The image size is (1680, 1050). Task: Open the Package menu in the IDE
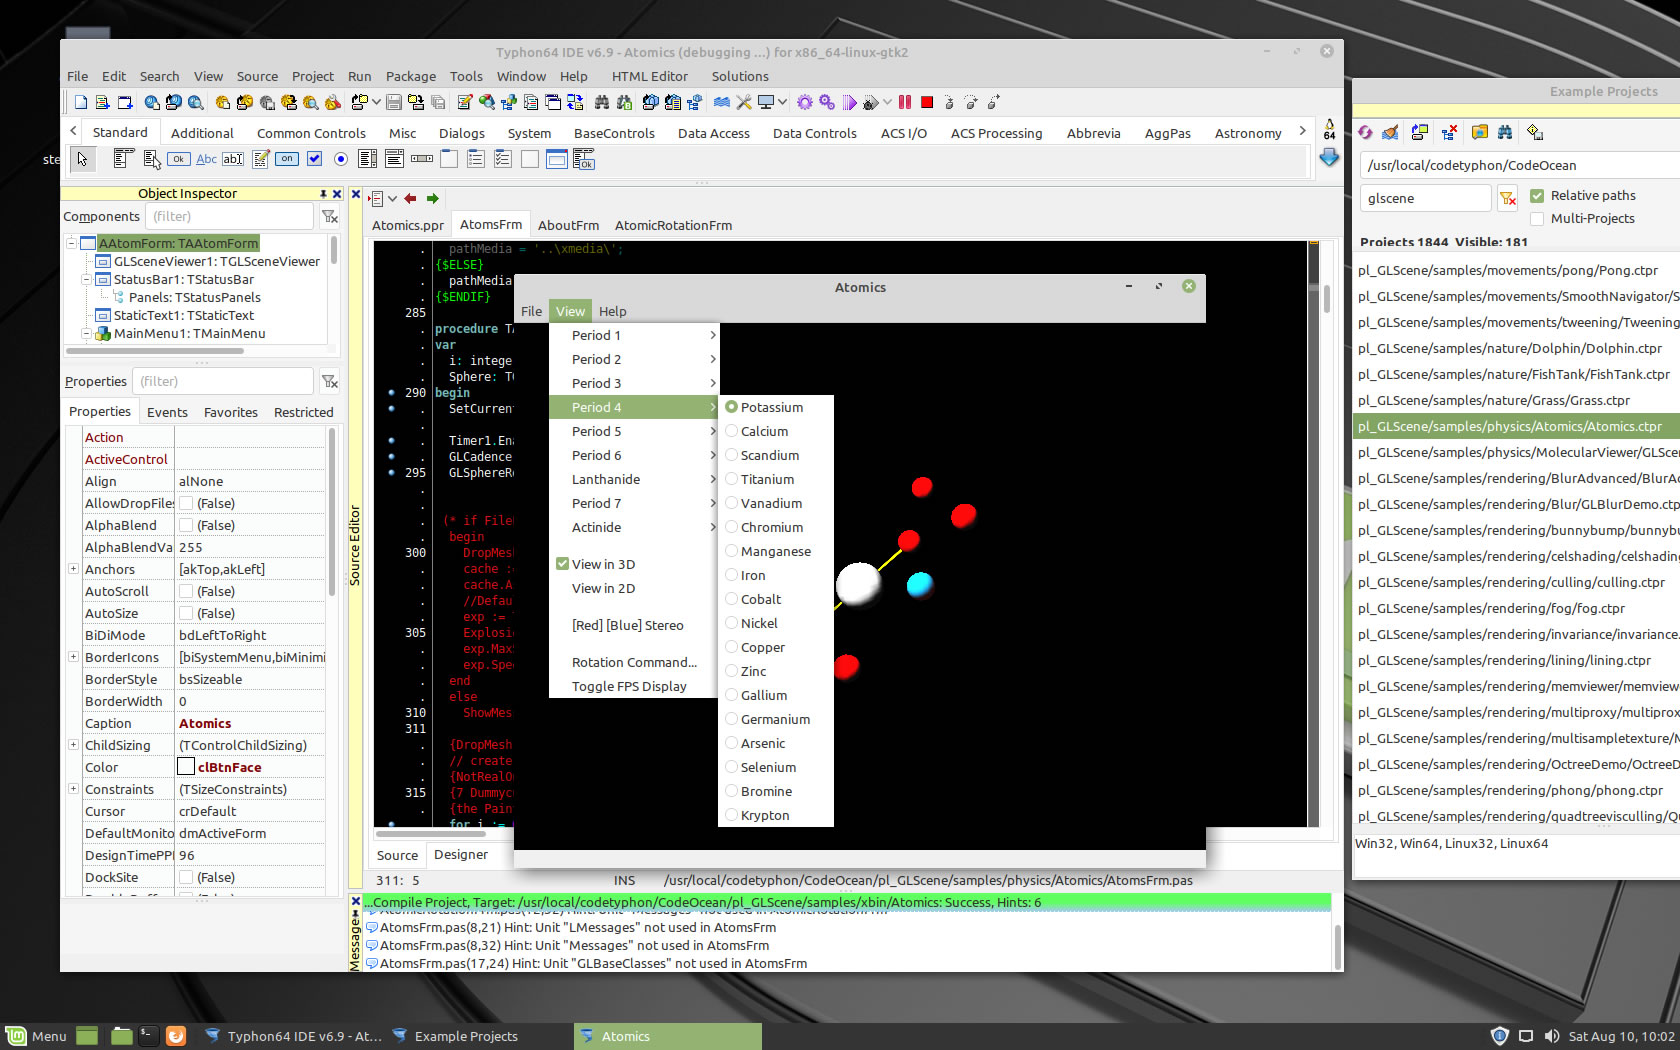411,76
